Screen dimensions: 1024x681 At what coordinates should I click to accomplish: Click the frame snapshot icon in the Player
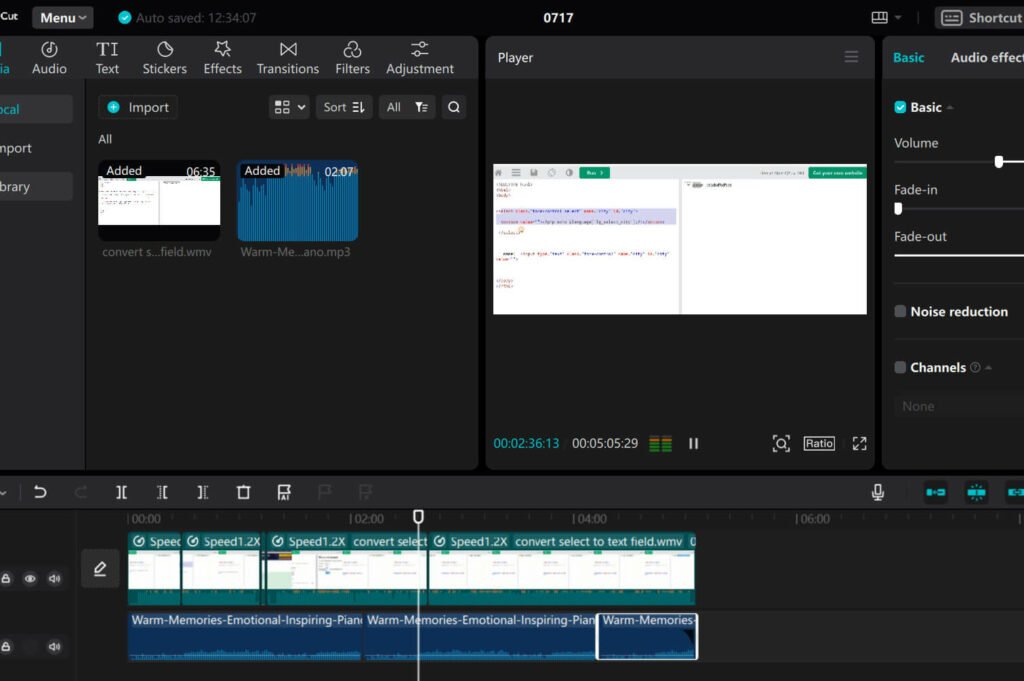[781, 443]
